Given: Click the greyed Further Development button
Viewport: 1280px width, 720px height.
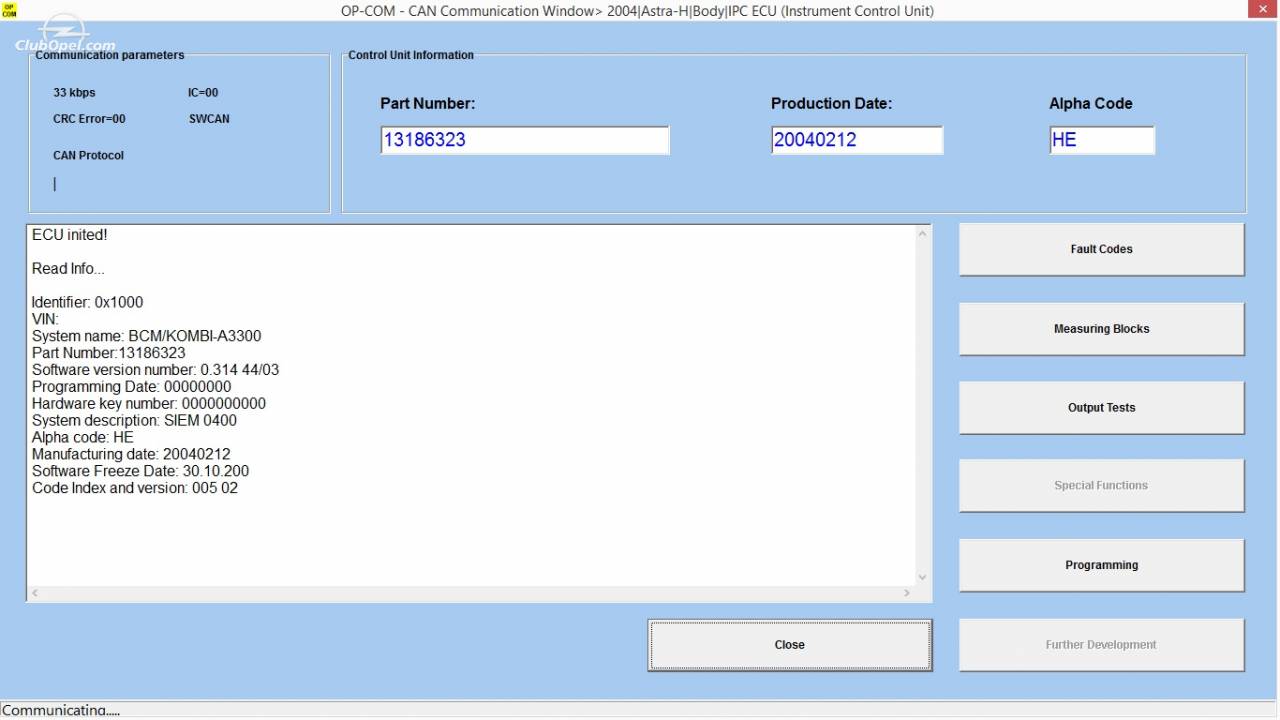Looking at the screenshot, I should coord(1101,645).
